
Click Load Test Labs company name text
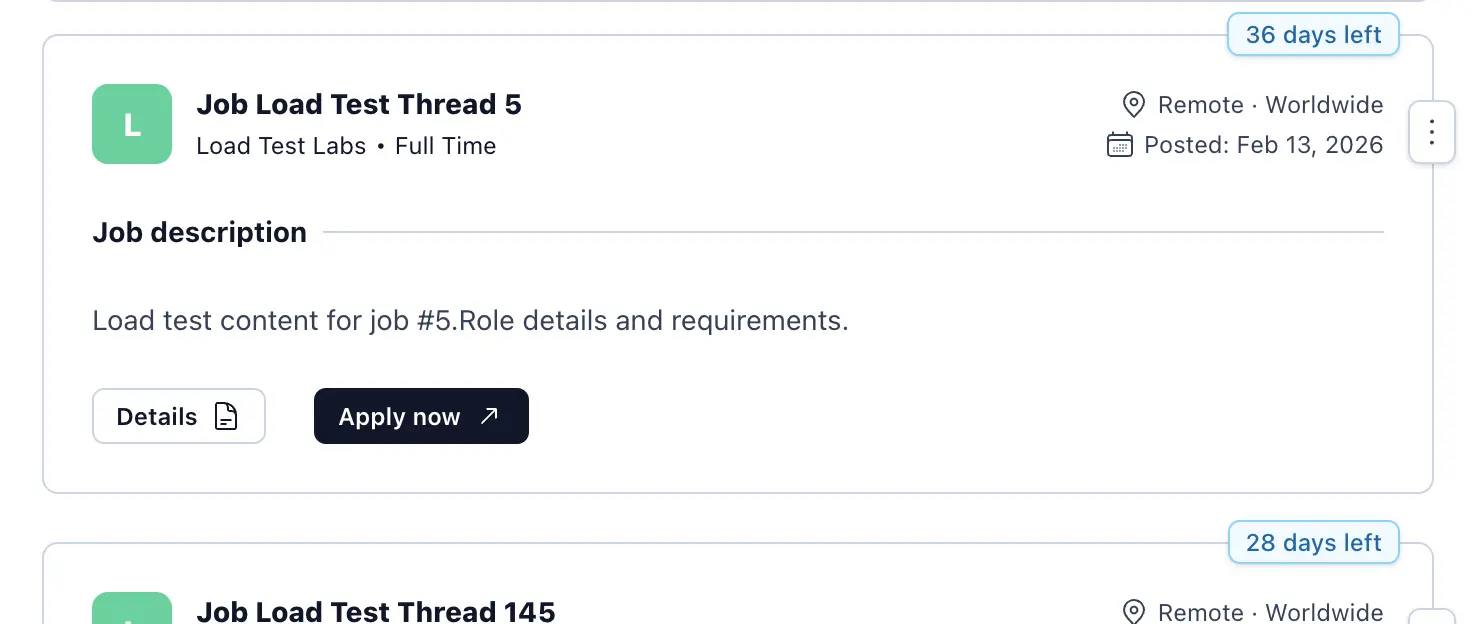[x=281, y=146]
